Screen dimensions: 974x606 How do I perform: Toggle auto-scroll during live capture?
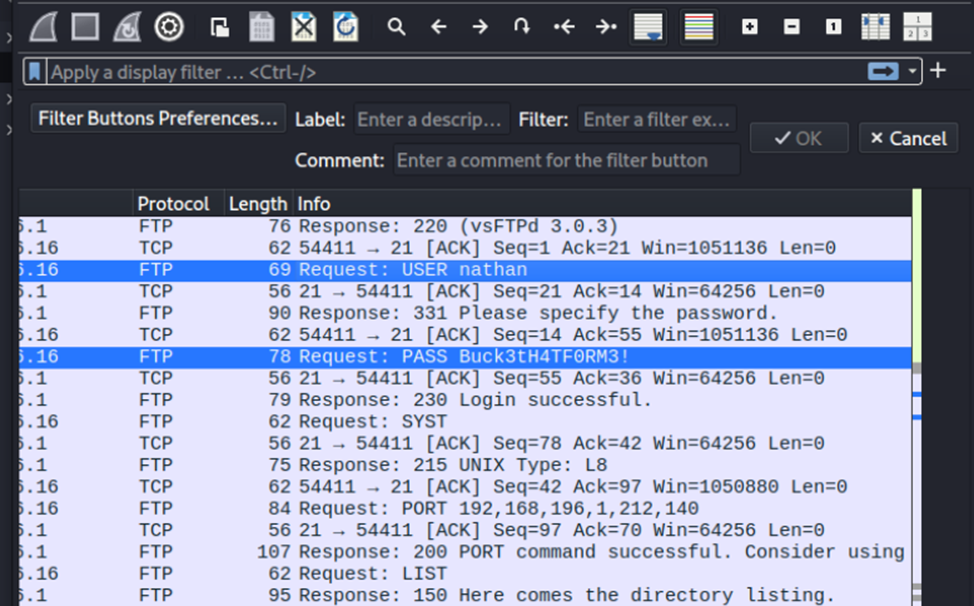[x=648, y=27]
